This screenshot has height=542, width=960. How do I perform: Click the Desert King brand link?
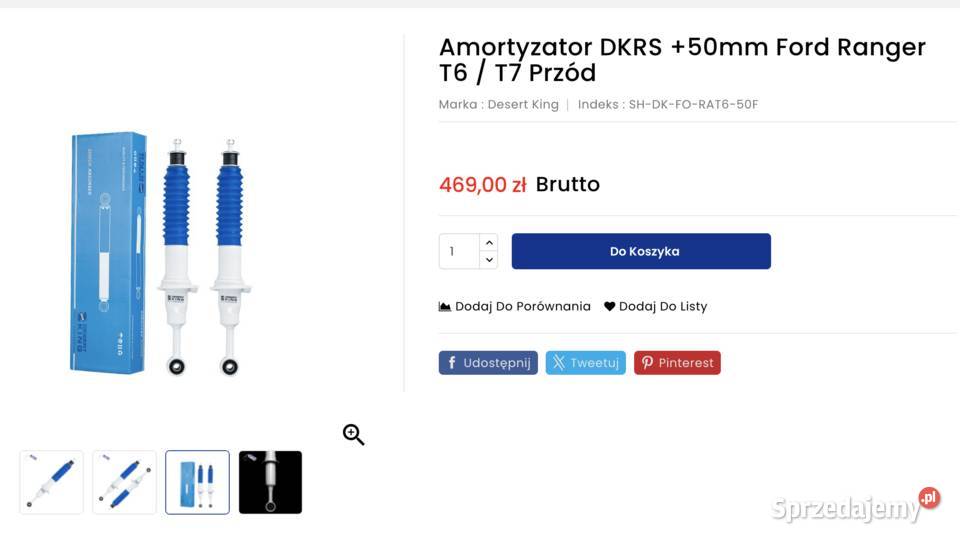[x=523, y=104]
